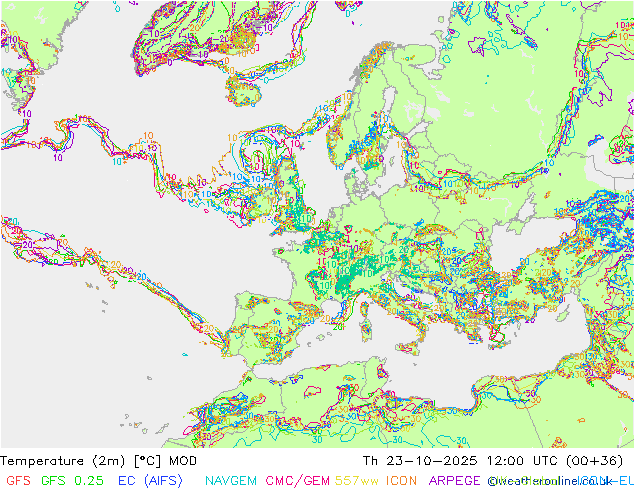Click the Th 23-10-2025 12:00 UTC timestamp
This screenshot has height=490, width=634.
click(460, 461)
